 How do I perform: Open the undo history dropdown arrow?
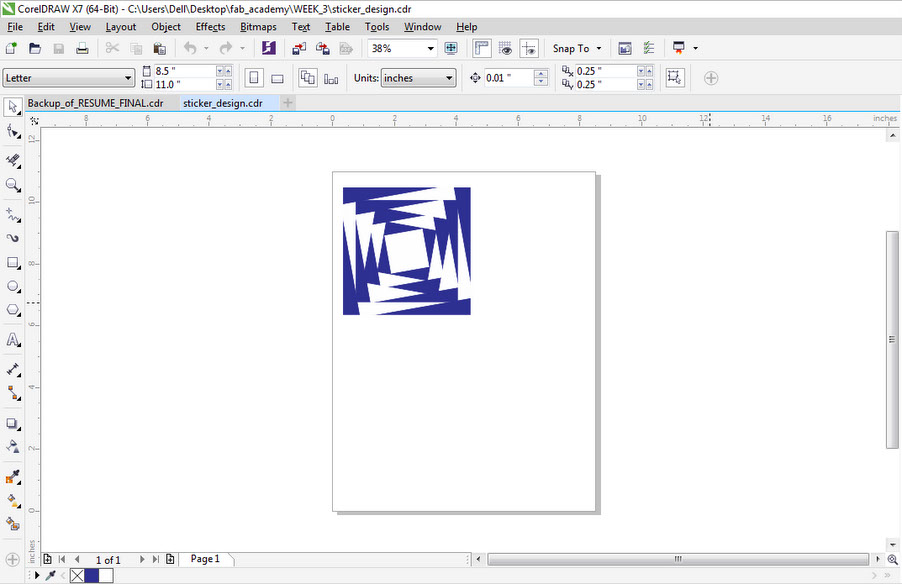(206, 48)
